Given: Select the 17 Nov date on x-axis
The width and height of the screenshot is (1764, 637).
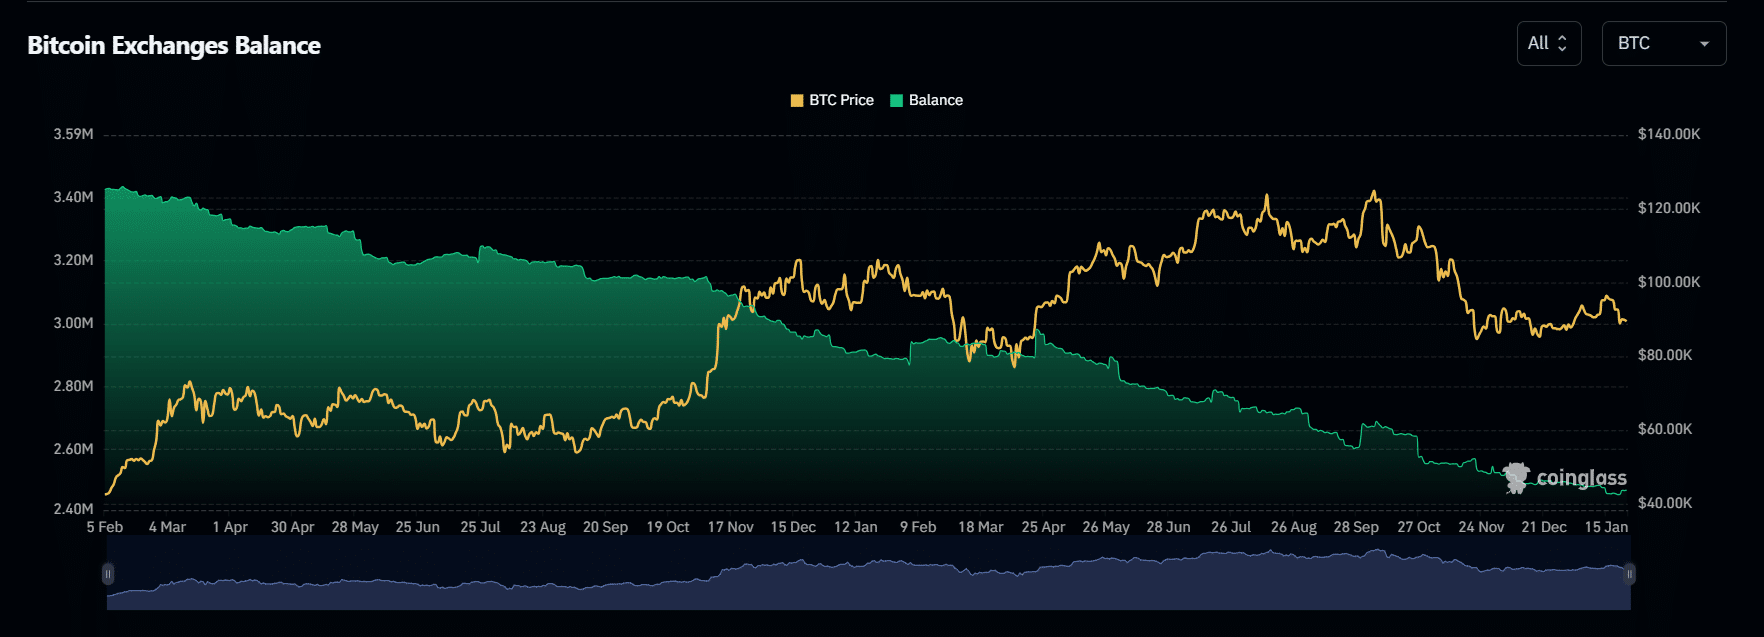Looking at the screenshot, I should coord(730,527).
